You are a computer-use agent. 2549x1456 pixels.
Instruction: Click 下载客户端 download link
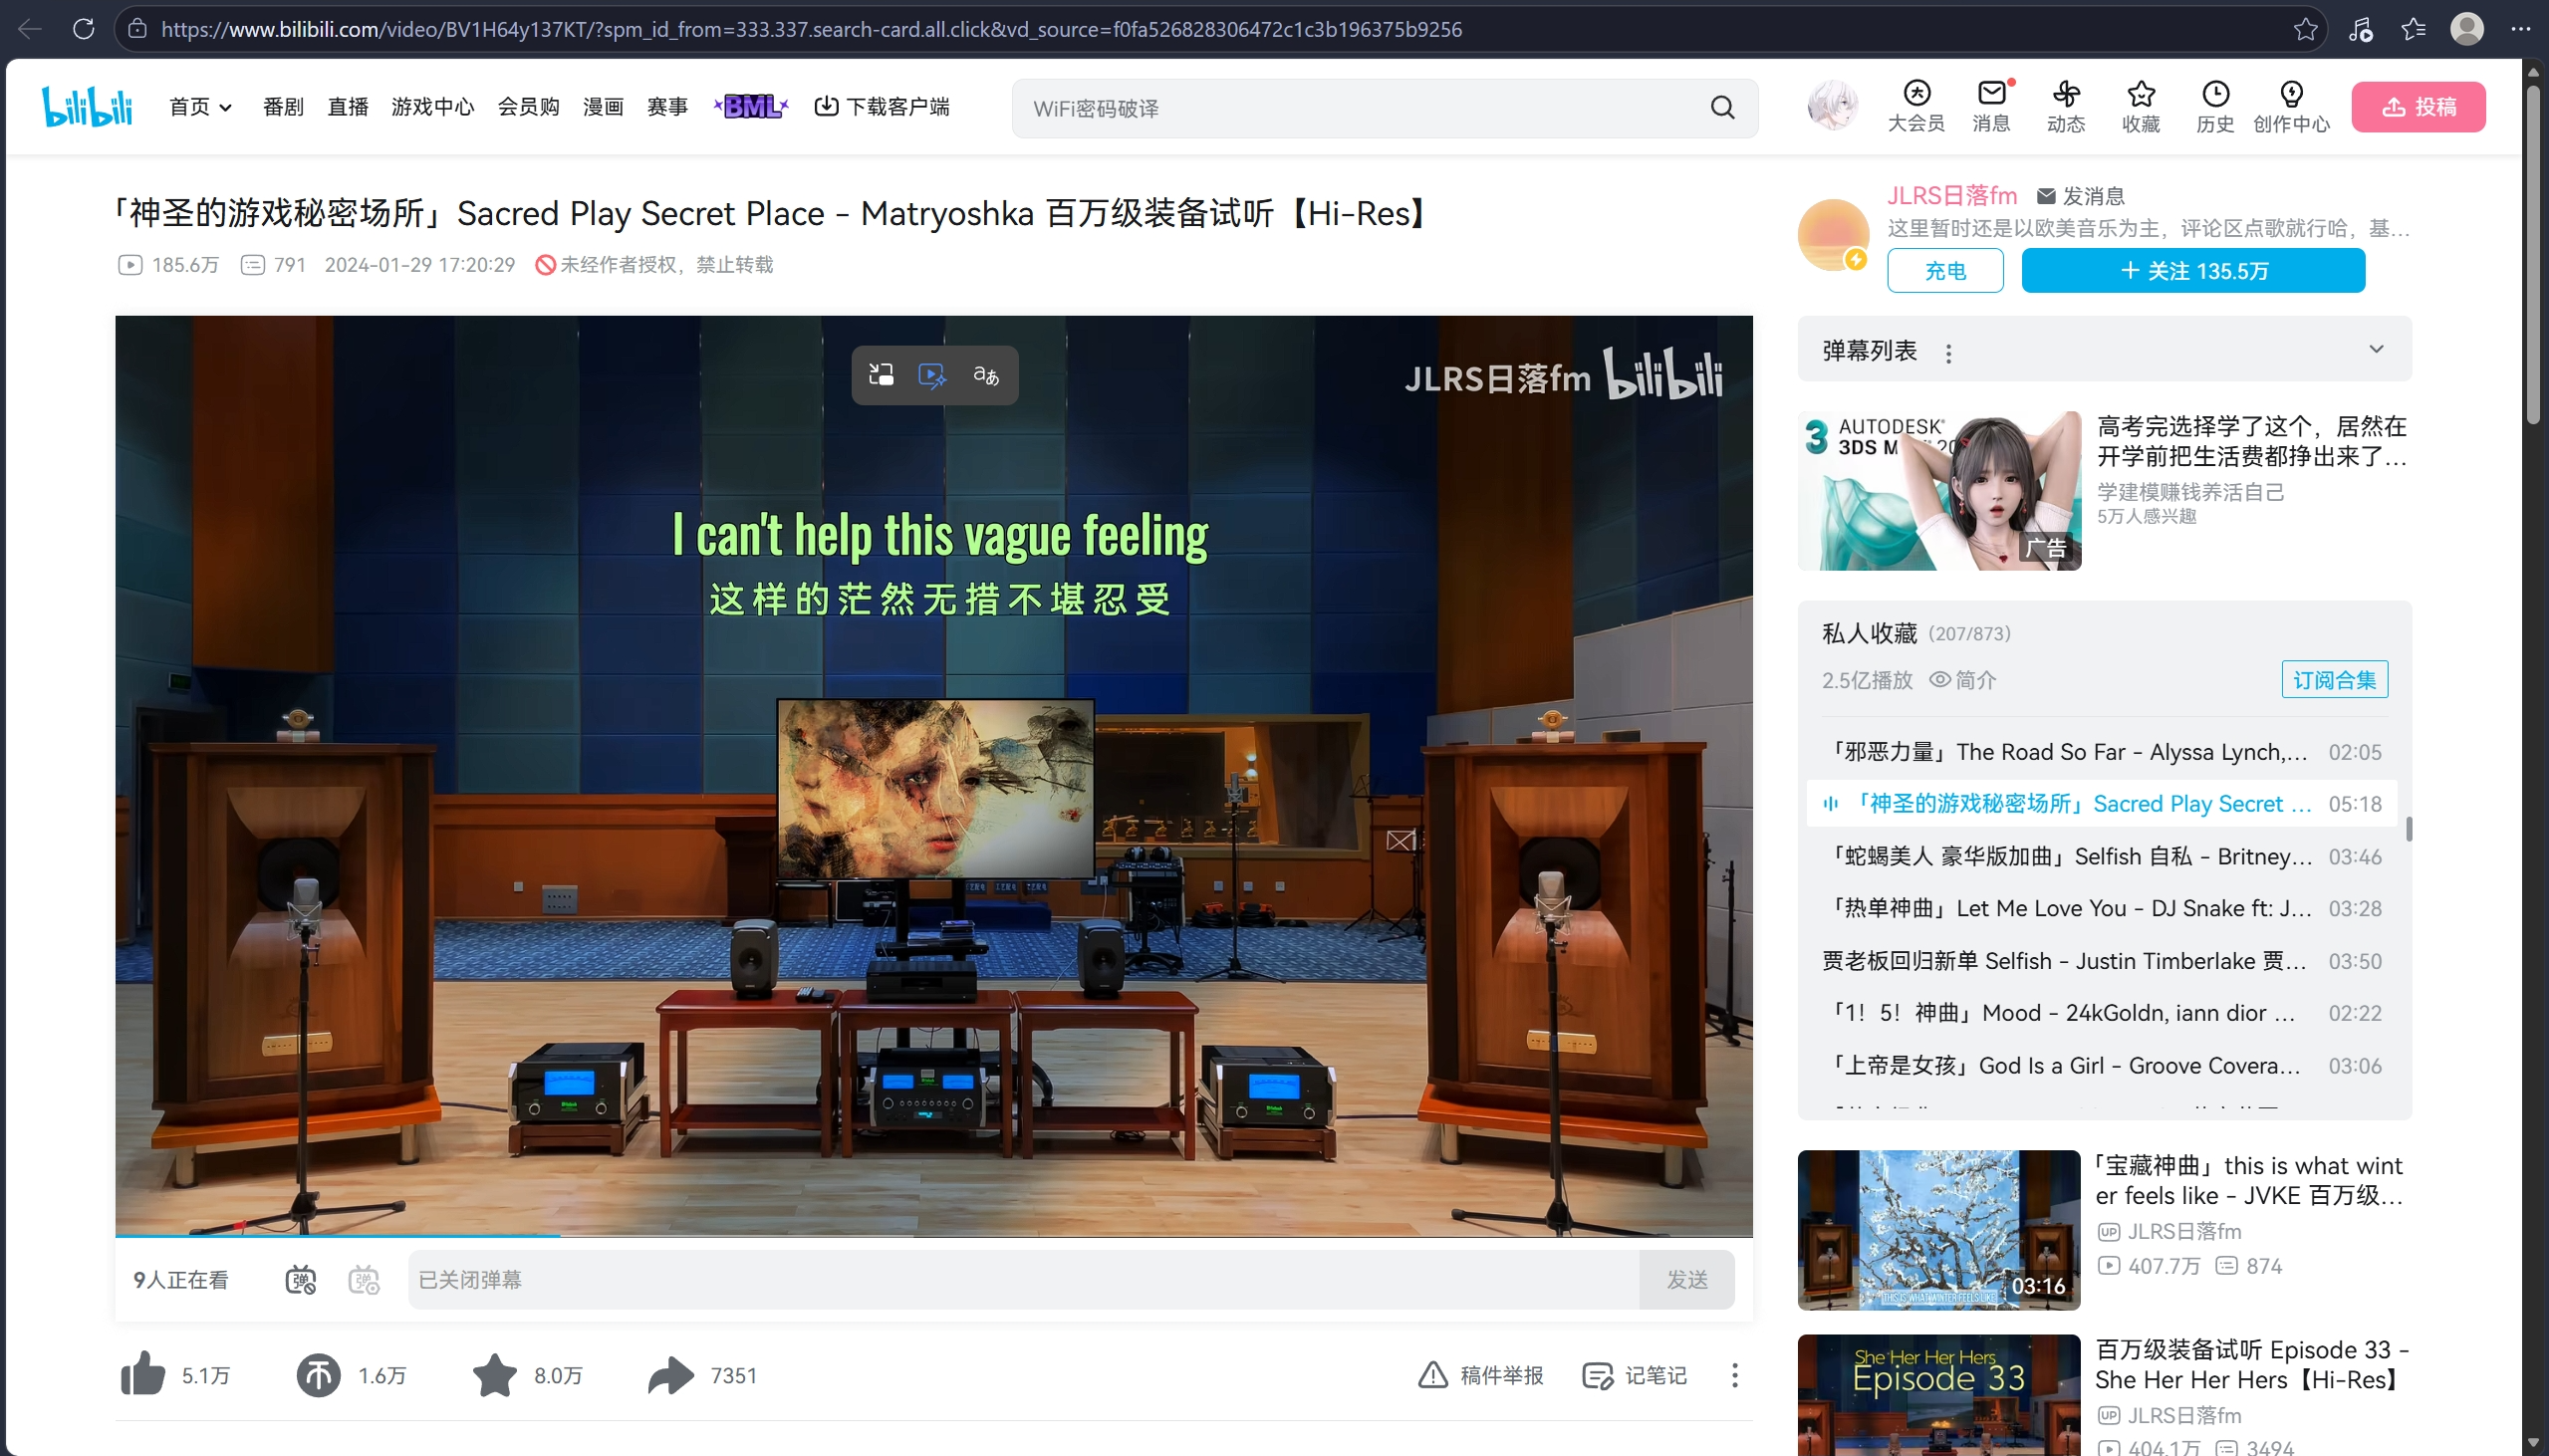(x=881, y=107)
